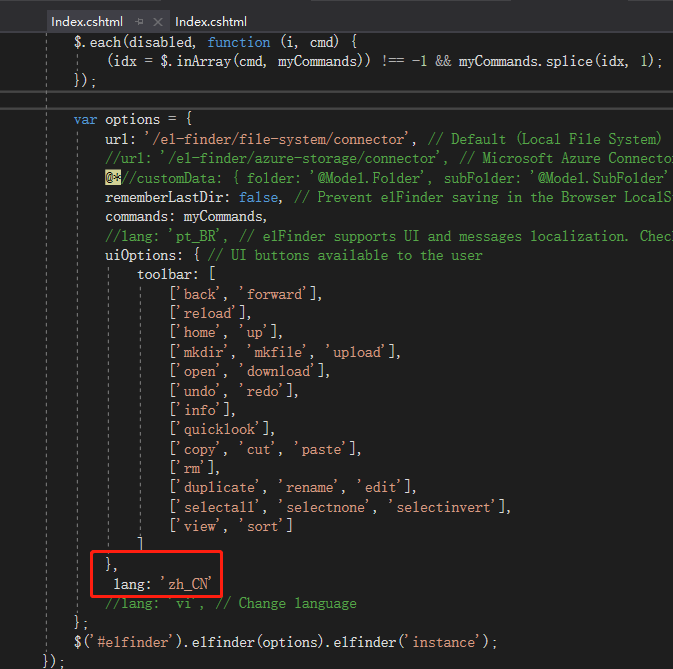Image resolution: width=673 pixels, height=669 pixels.
Task: Close the active Index.cshtml tab
Action: 158,21
